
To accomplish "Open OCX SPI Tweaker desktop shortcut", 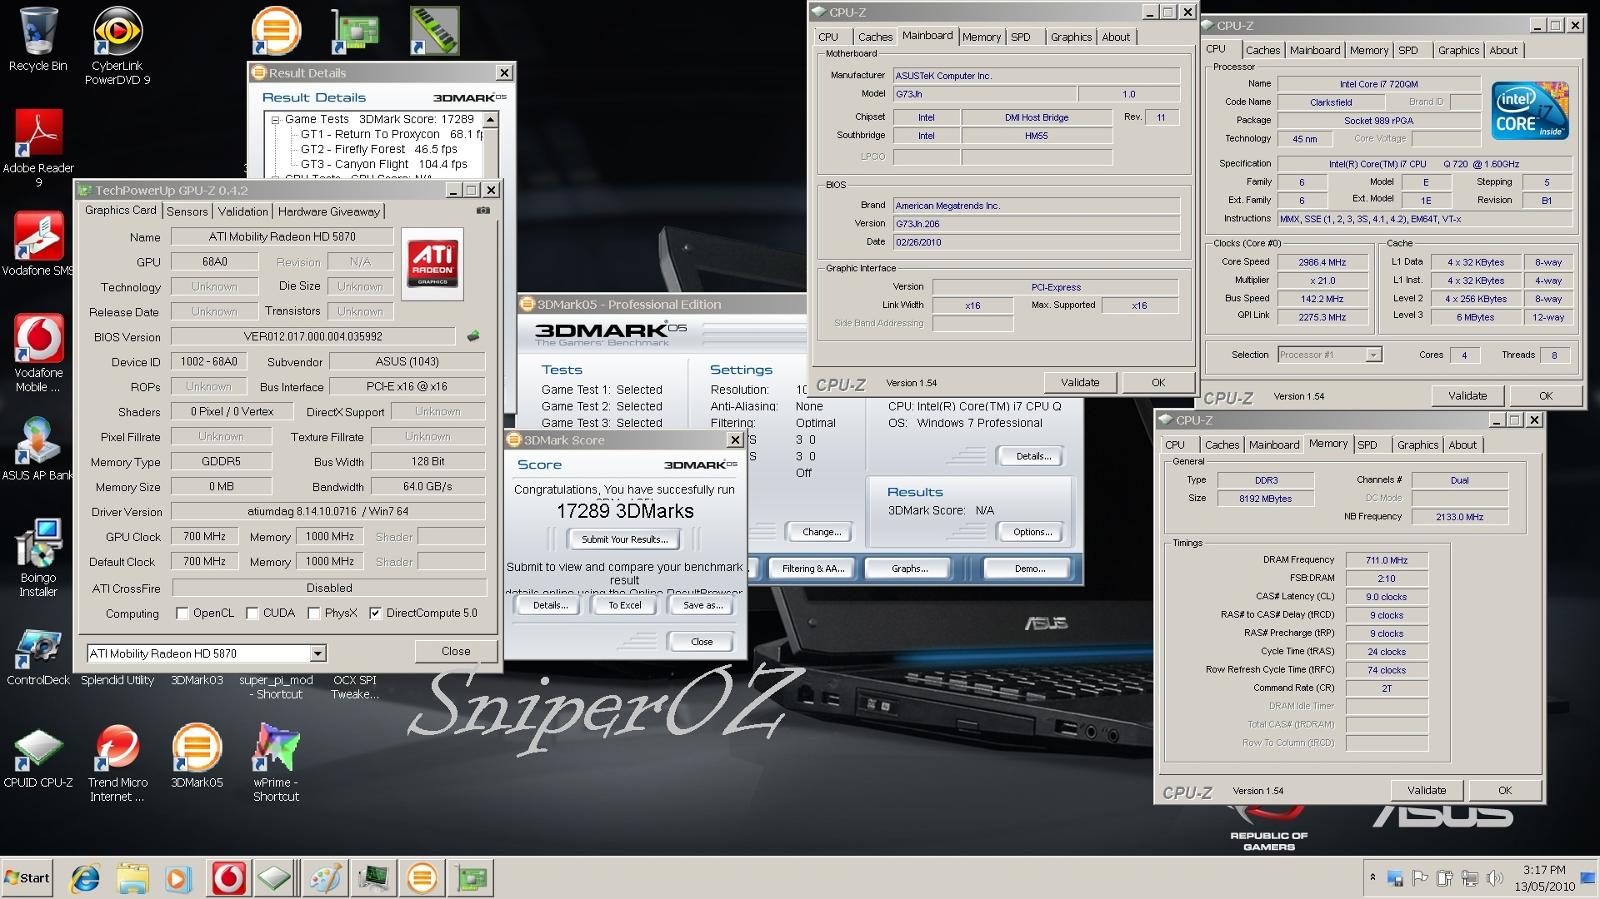I will point(355,687).
